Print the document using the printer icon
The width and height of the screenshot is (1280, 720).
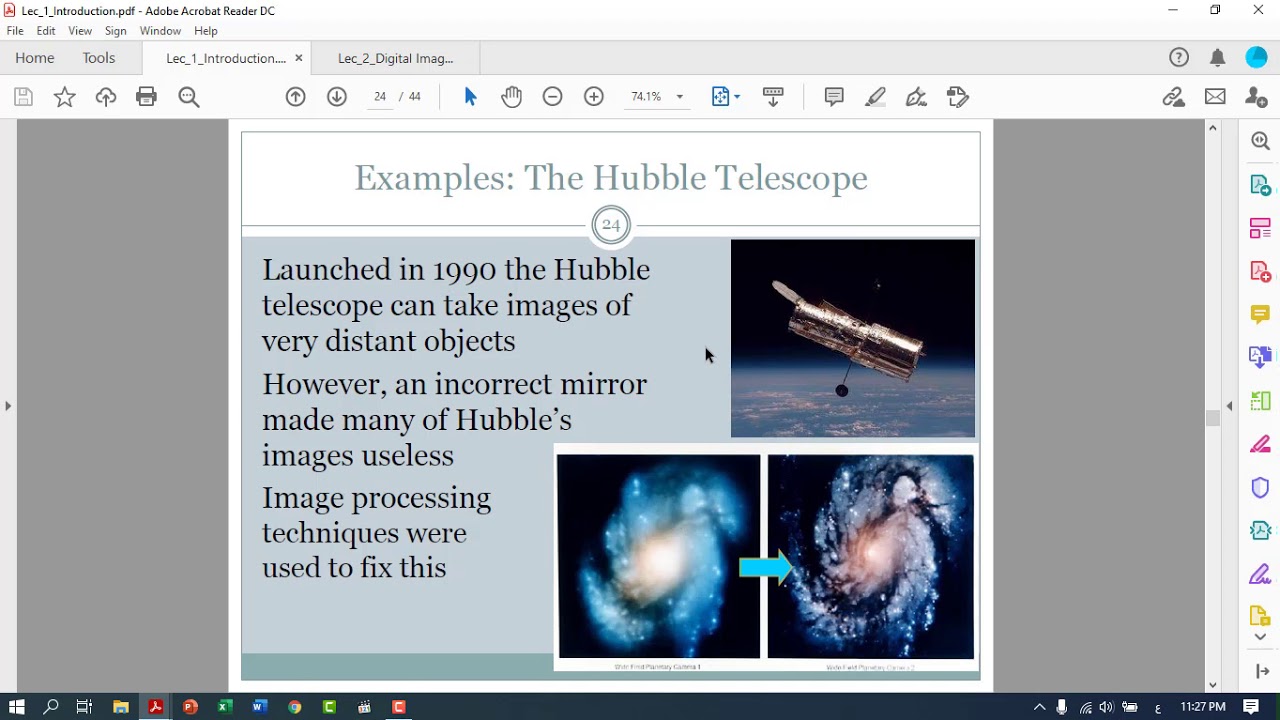tap(147, 97)
